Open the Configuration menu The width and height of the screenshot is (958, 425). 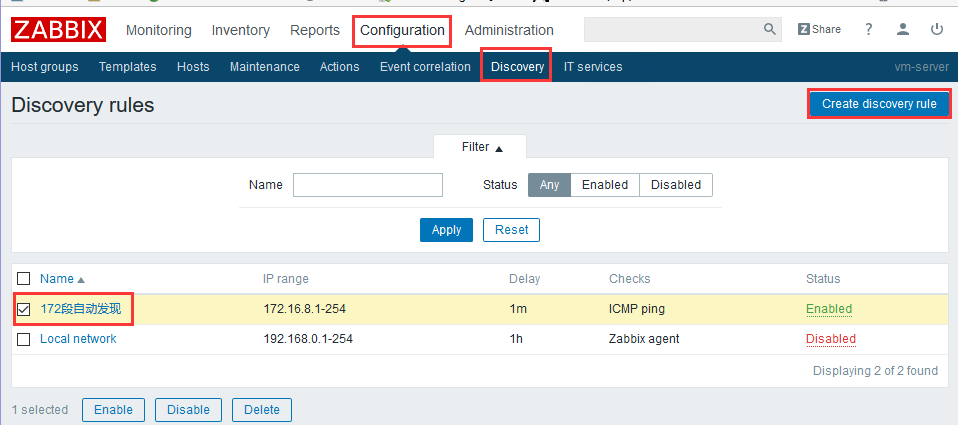(402, 30)
